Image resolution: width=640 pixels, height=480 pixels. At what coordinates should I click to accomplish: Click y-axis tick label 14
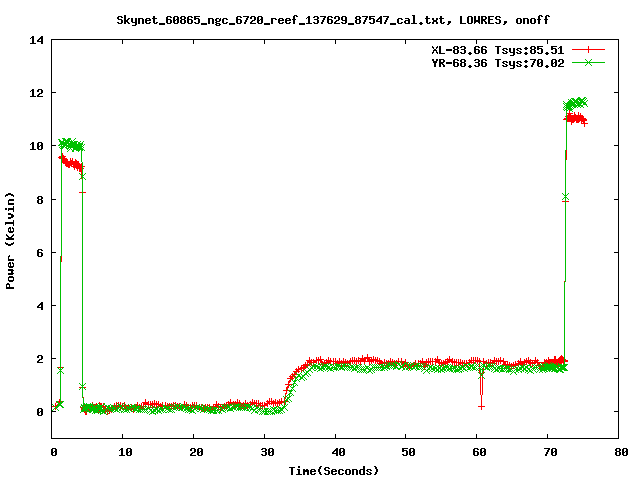click(x=36, y=40)
